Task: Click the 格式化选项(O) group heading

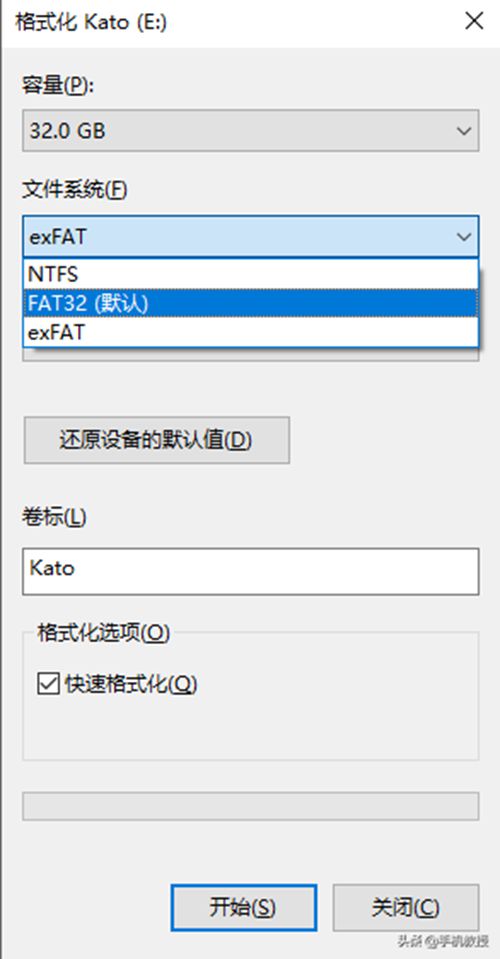Action: [103, 632]
